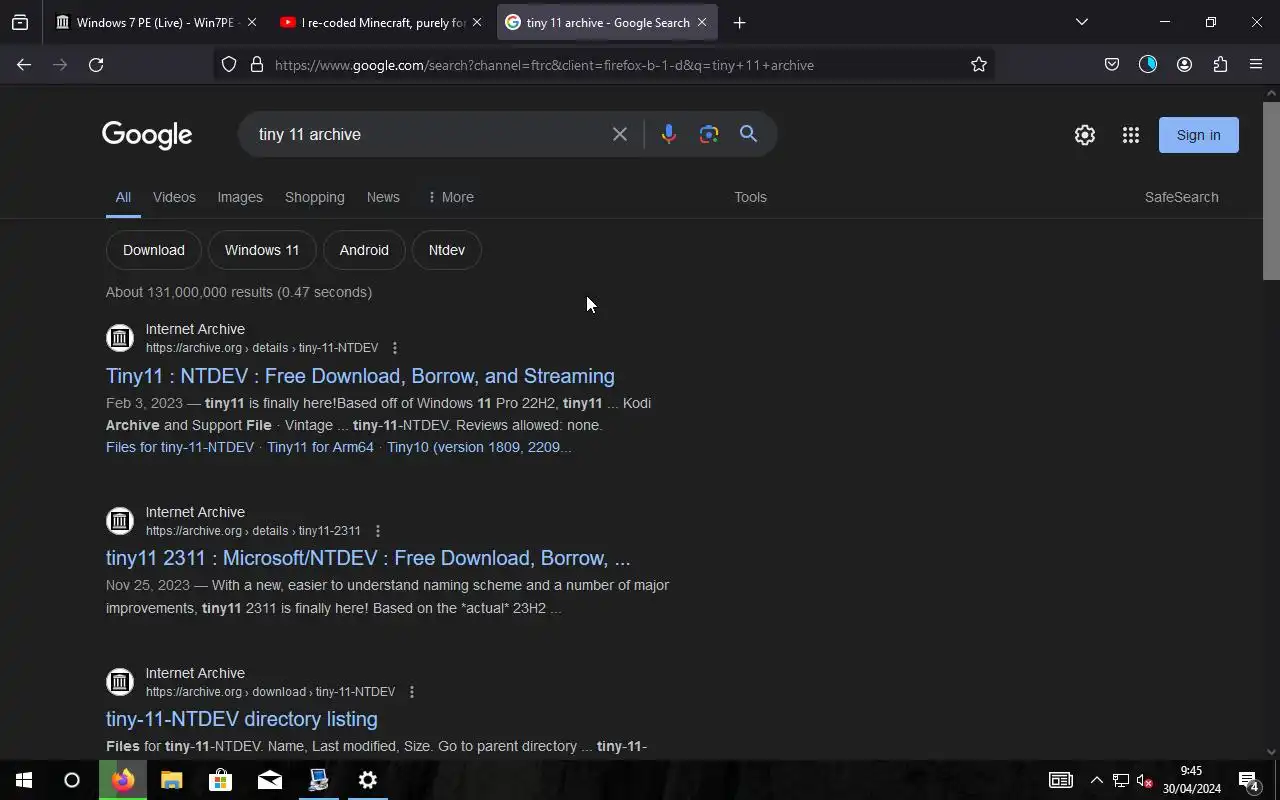The image size is (1280, 800).
Task: Open File Explorer from taskbar
Action: tap(171, 780)
